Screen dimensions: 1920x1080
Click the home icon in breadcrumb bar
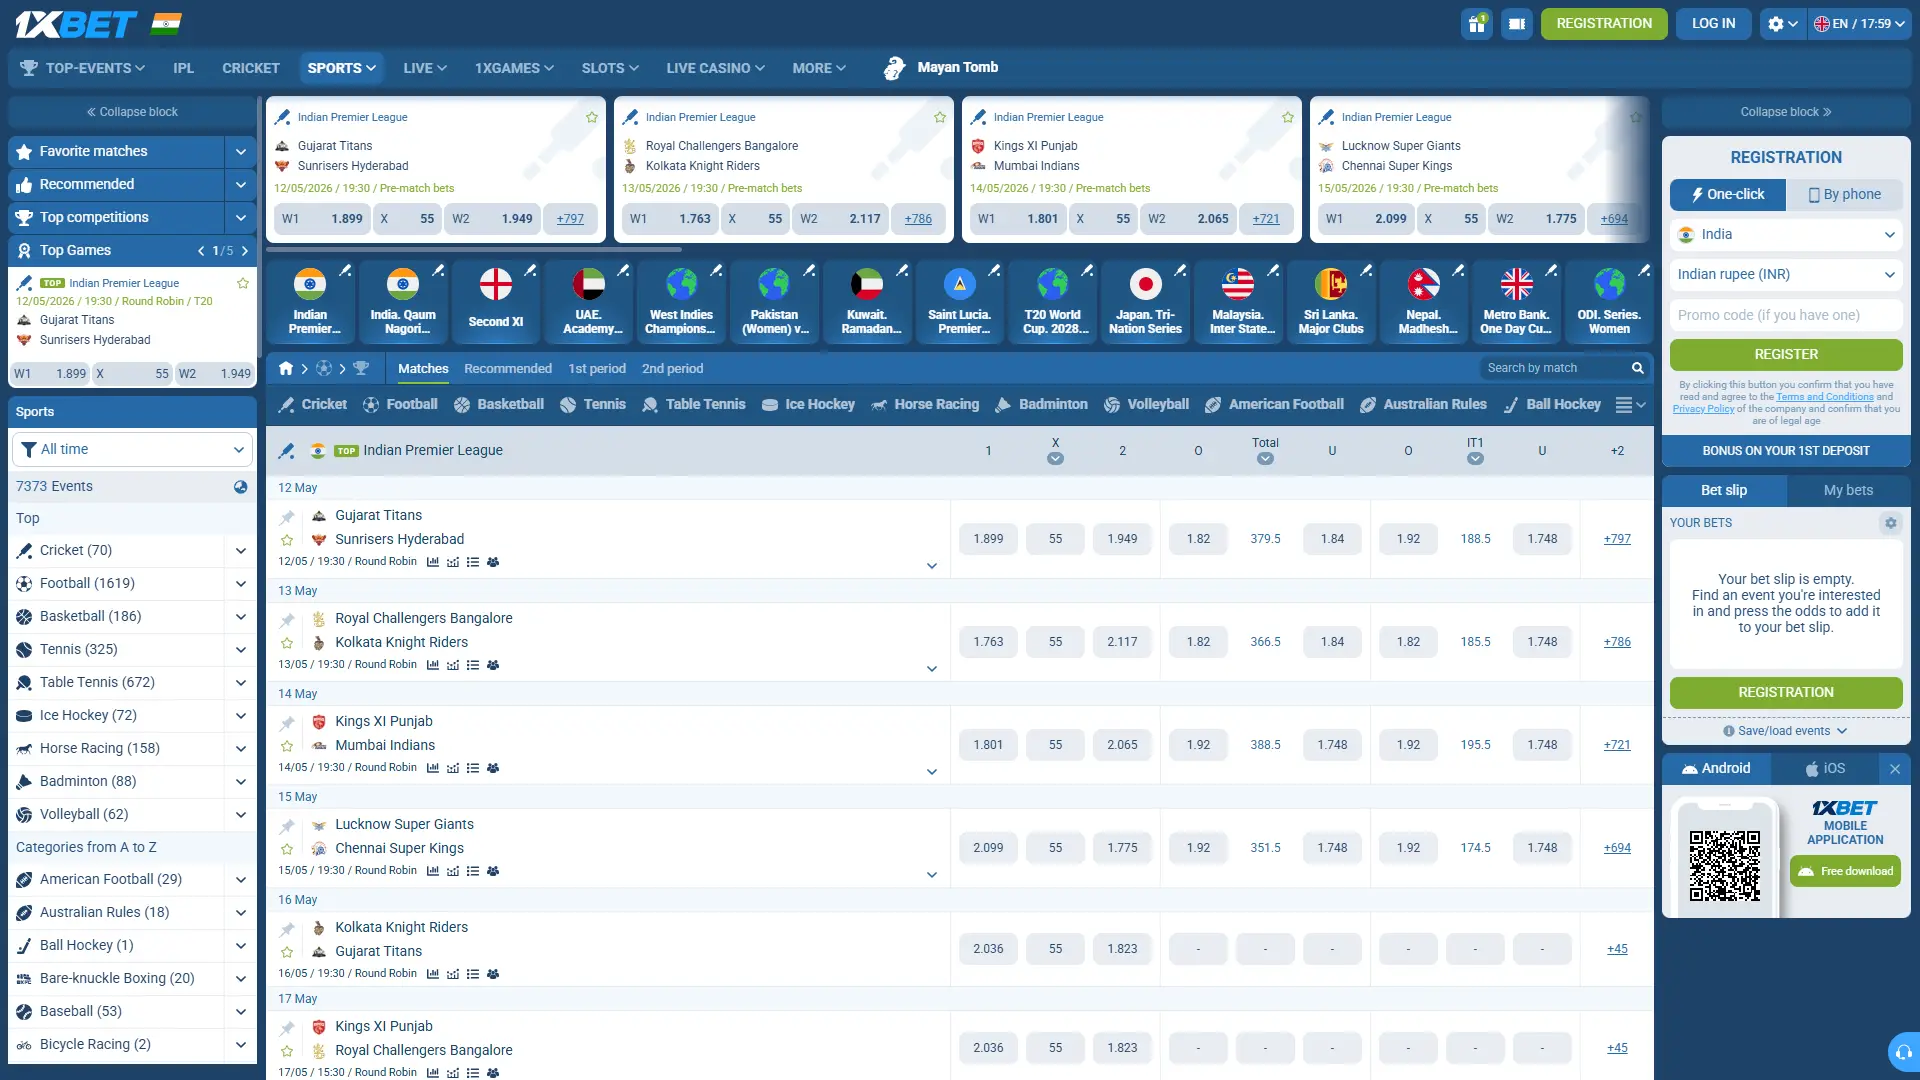click(286, 369)
